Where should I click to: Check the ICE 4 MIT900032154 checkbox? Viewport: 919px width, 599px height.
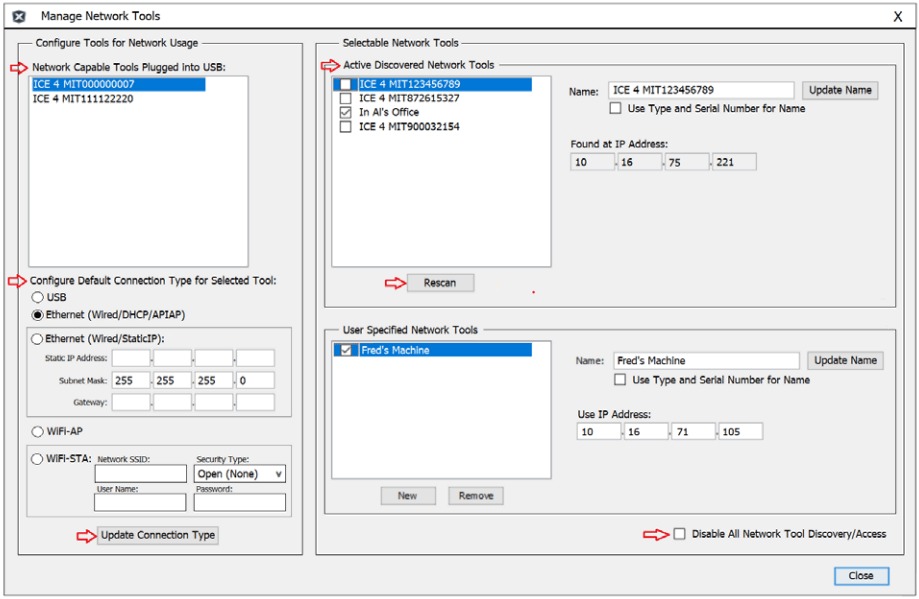[x=346, y=127]
